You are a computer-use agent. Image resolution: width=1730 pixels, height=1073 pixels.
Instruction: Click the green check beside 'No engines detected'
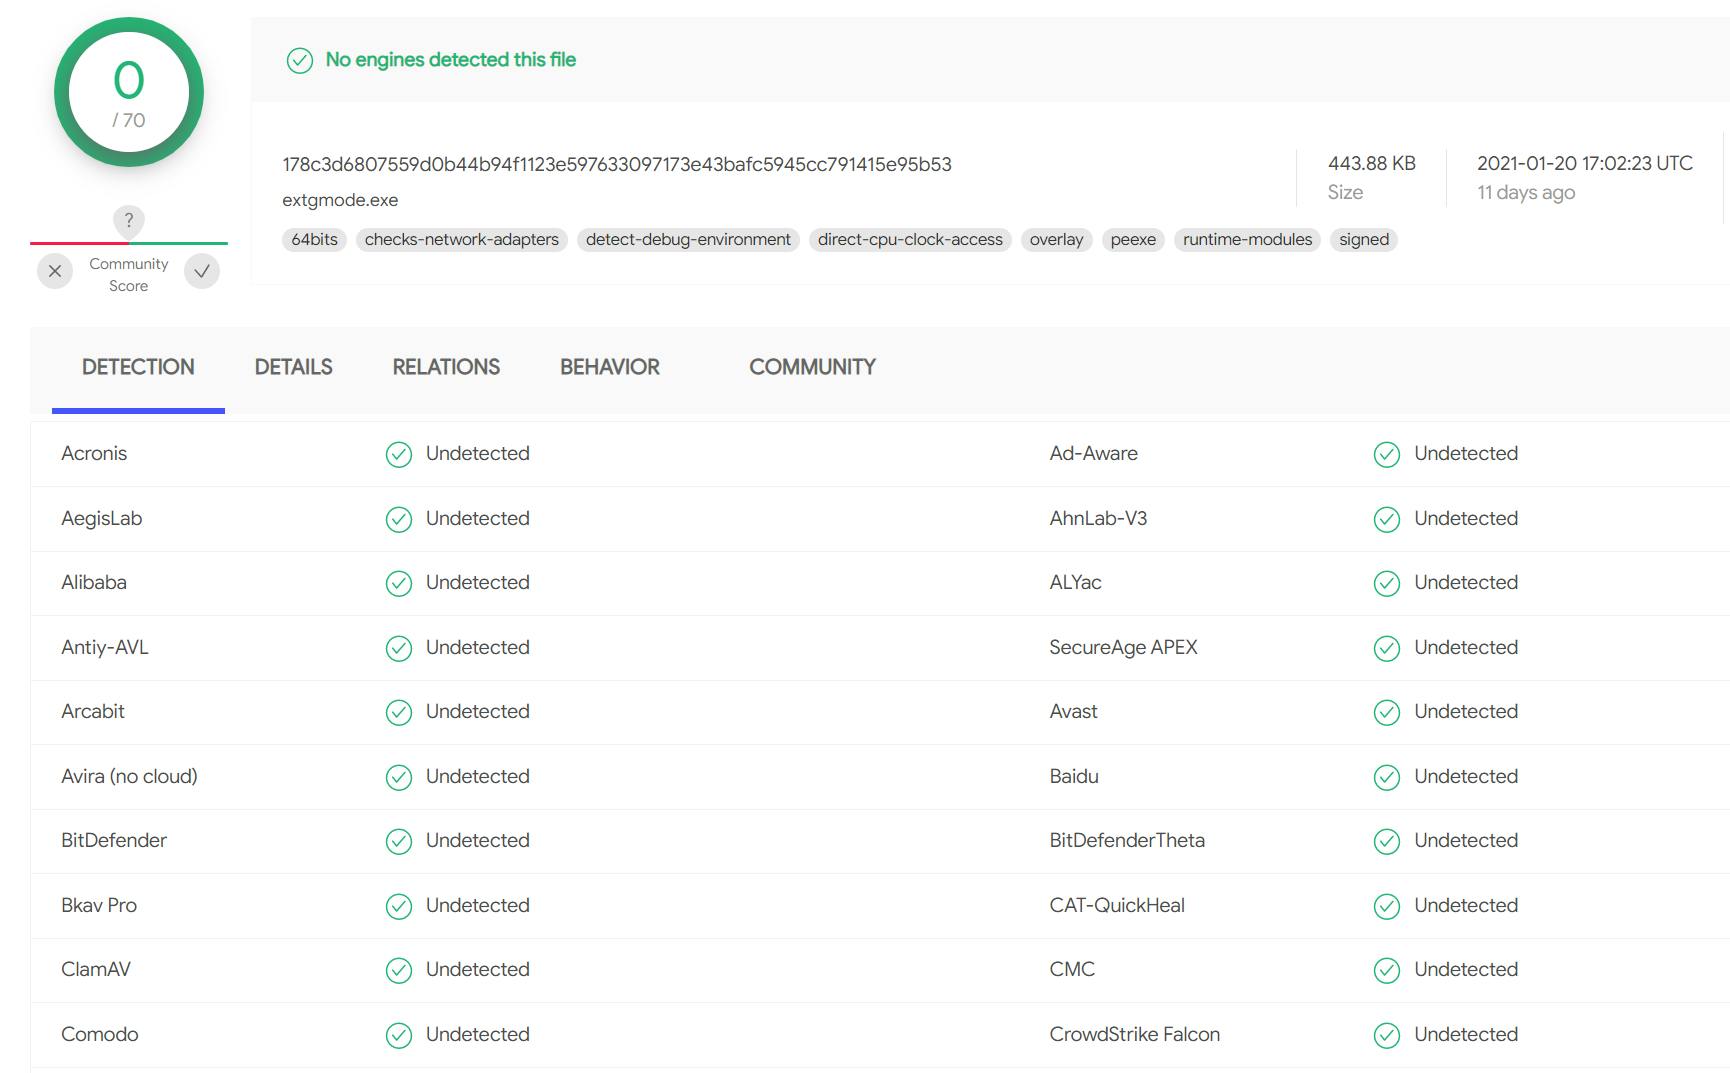tap(300, 61)
